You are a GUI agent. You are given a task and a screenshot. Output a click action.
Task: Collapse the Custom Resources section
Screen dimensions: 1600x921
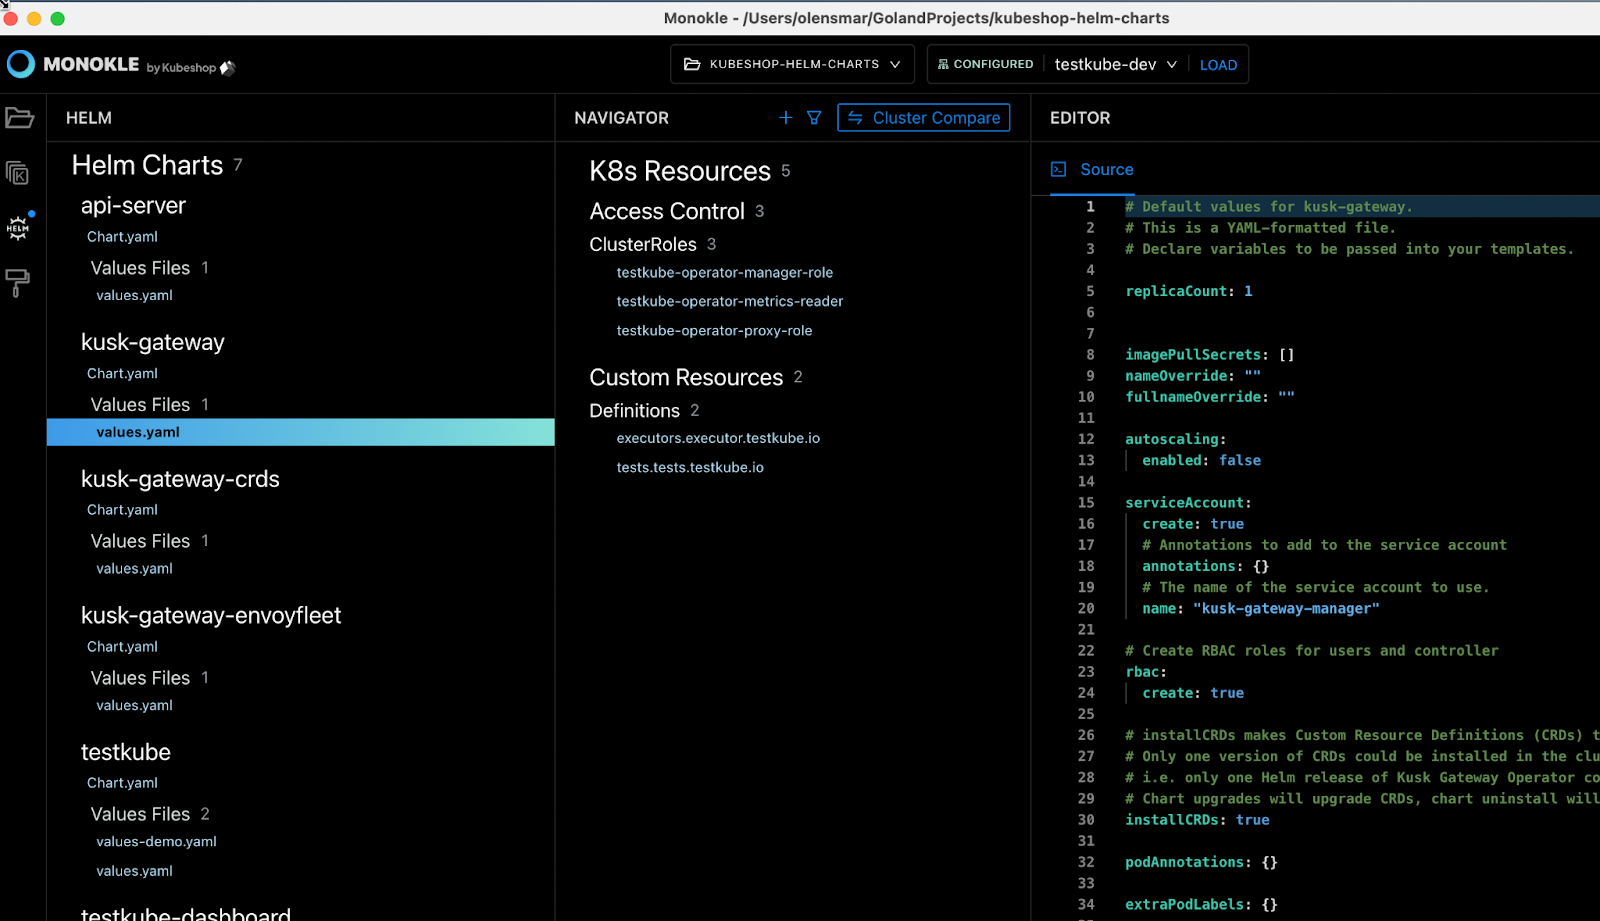(x=686, y=378)
